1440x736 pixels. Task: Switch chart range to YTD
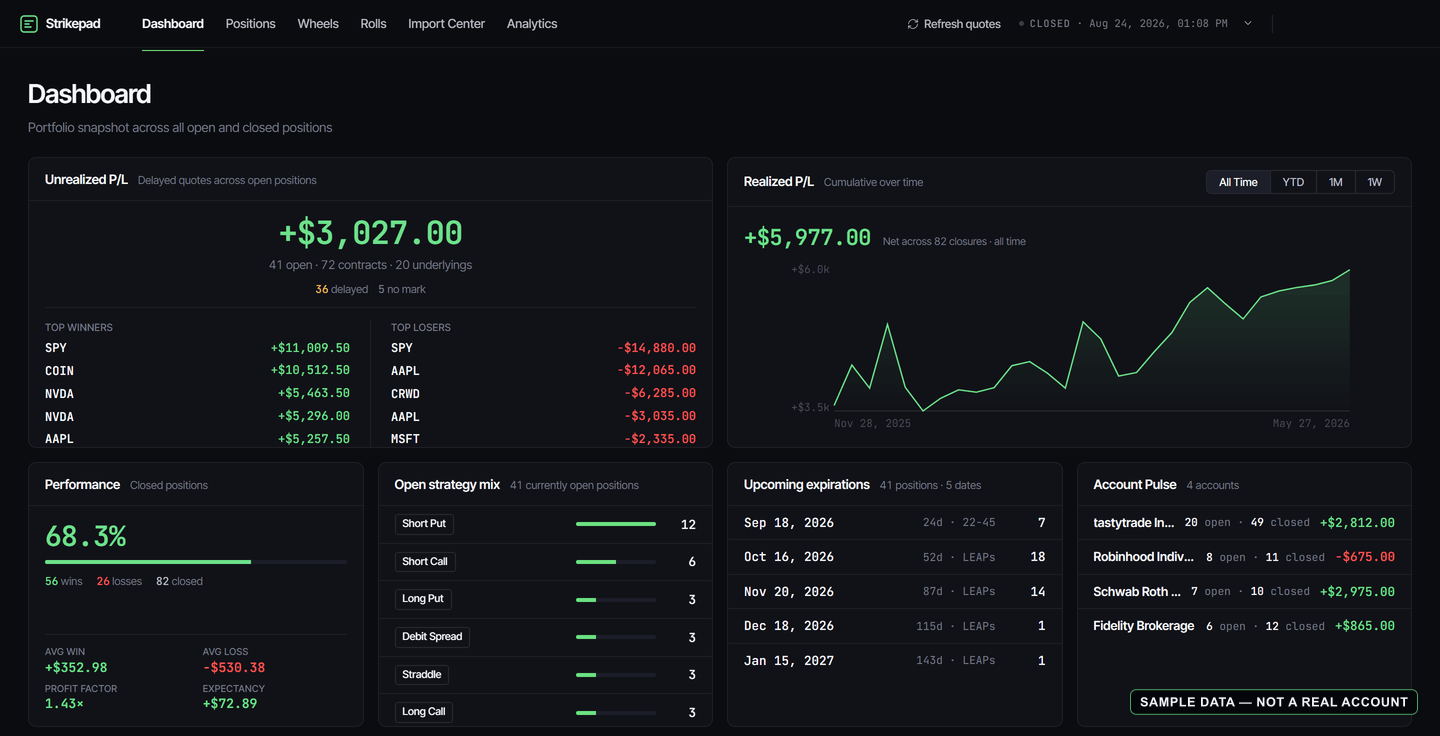click(1293, 182)
